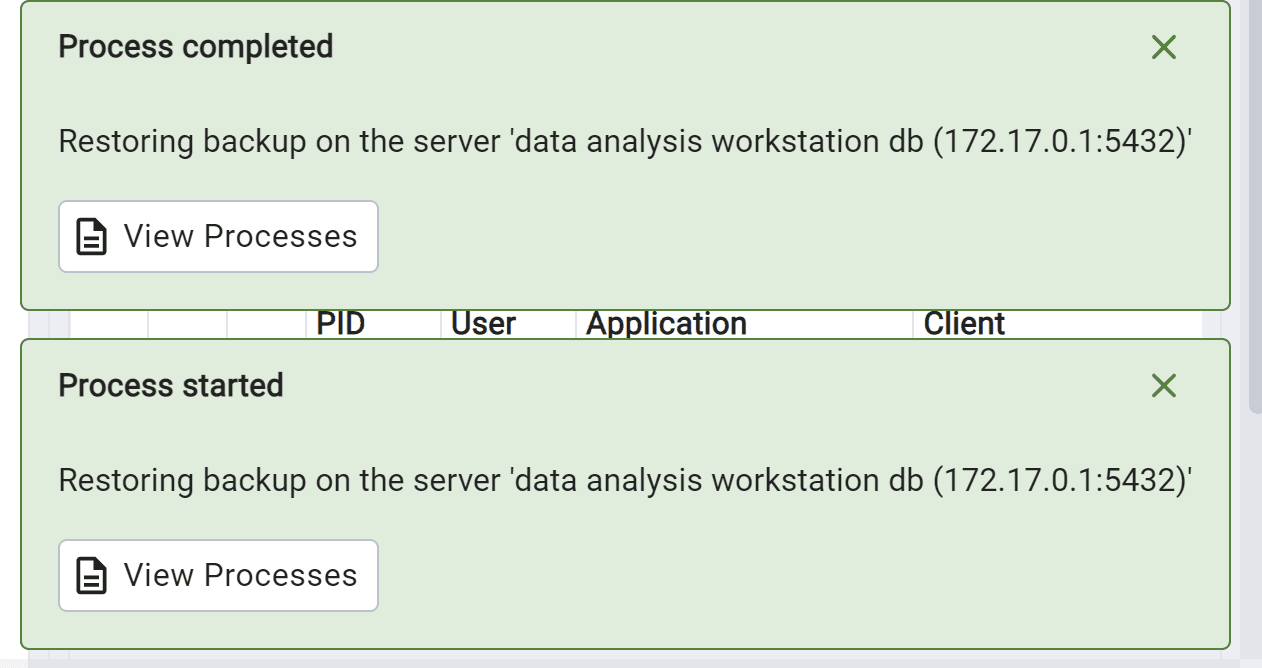This screenshot has height=668, width=1262.
Task: Click the first empty table header cell
Action: pyautogui.click(x=109, y=324)
